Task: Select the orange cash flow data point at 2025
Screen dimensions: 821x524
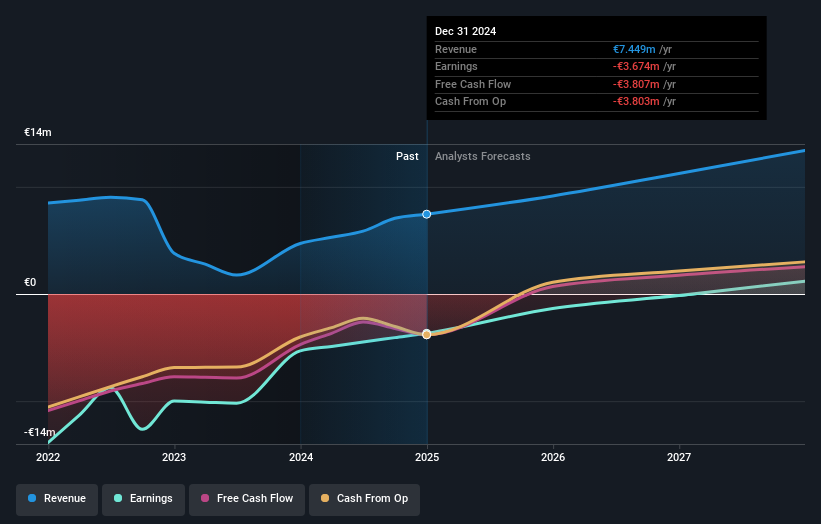Action: coord(427,335)
